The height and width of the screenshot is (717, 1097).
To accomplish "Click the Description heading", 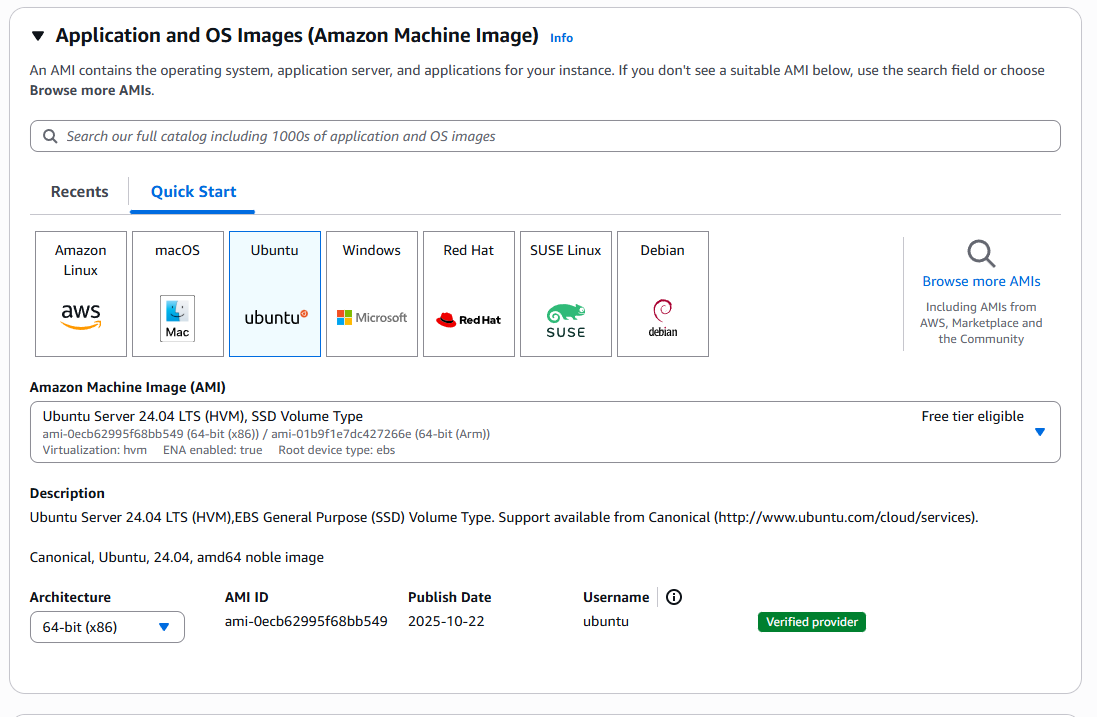I will [x=67, y=493].
